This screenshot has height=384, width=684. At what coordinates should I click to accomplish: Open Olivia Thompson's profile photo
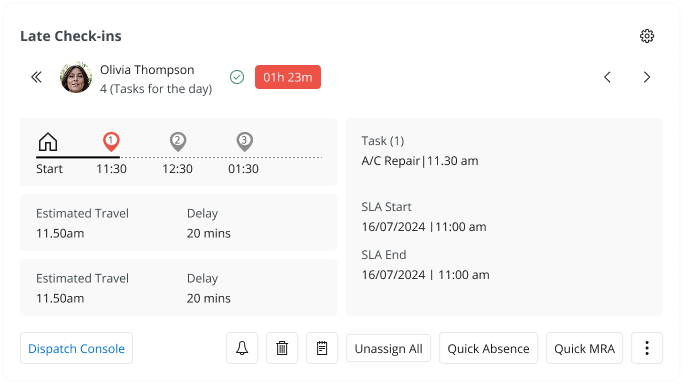pos(76,78)
